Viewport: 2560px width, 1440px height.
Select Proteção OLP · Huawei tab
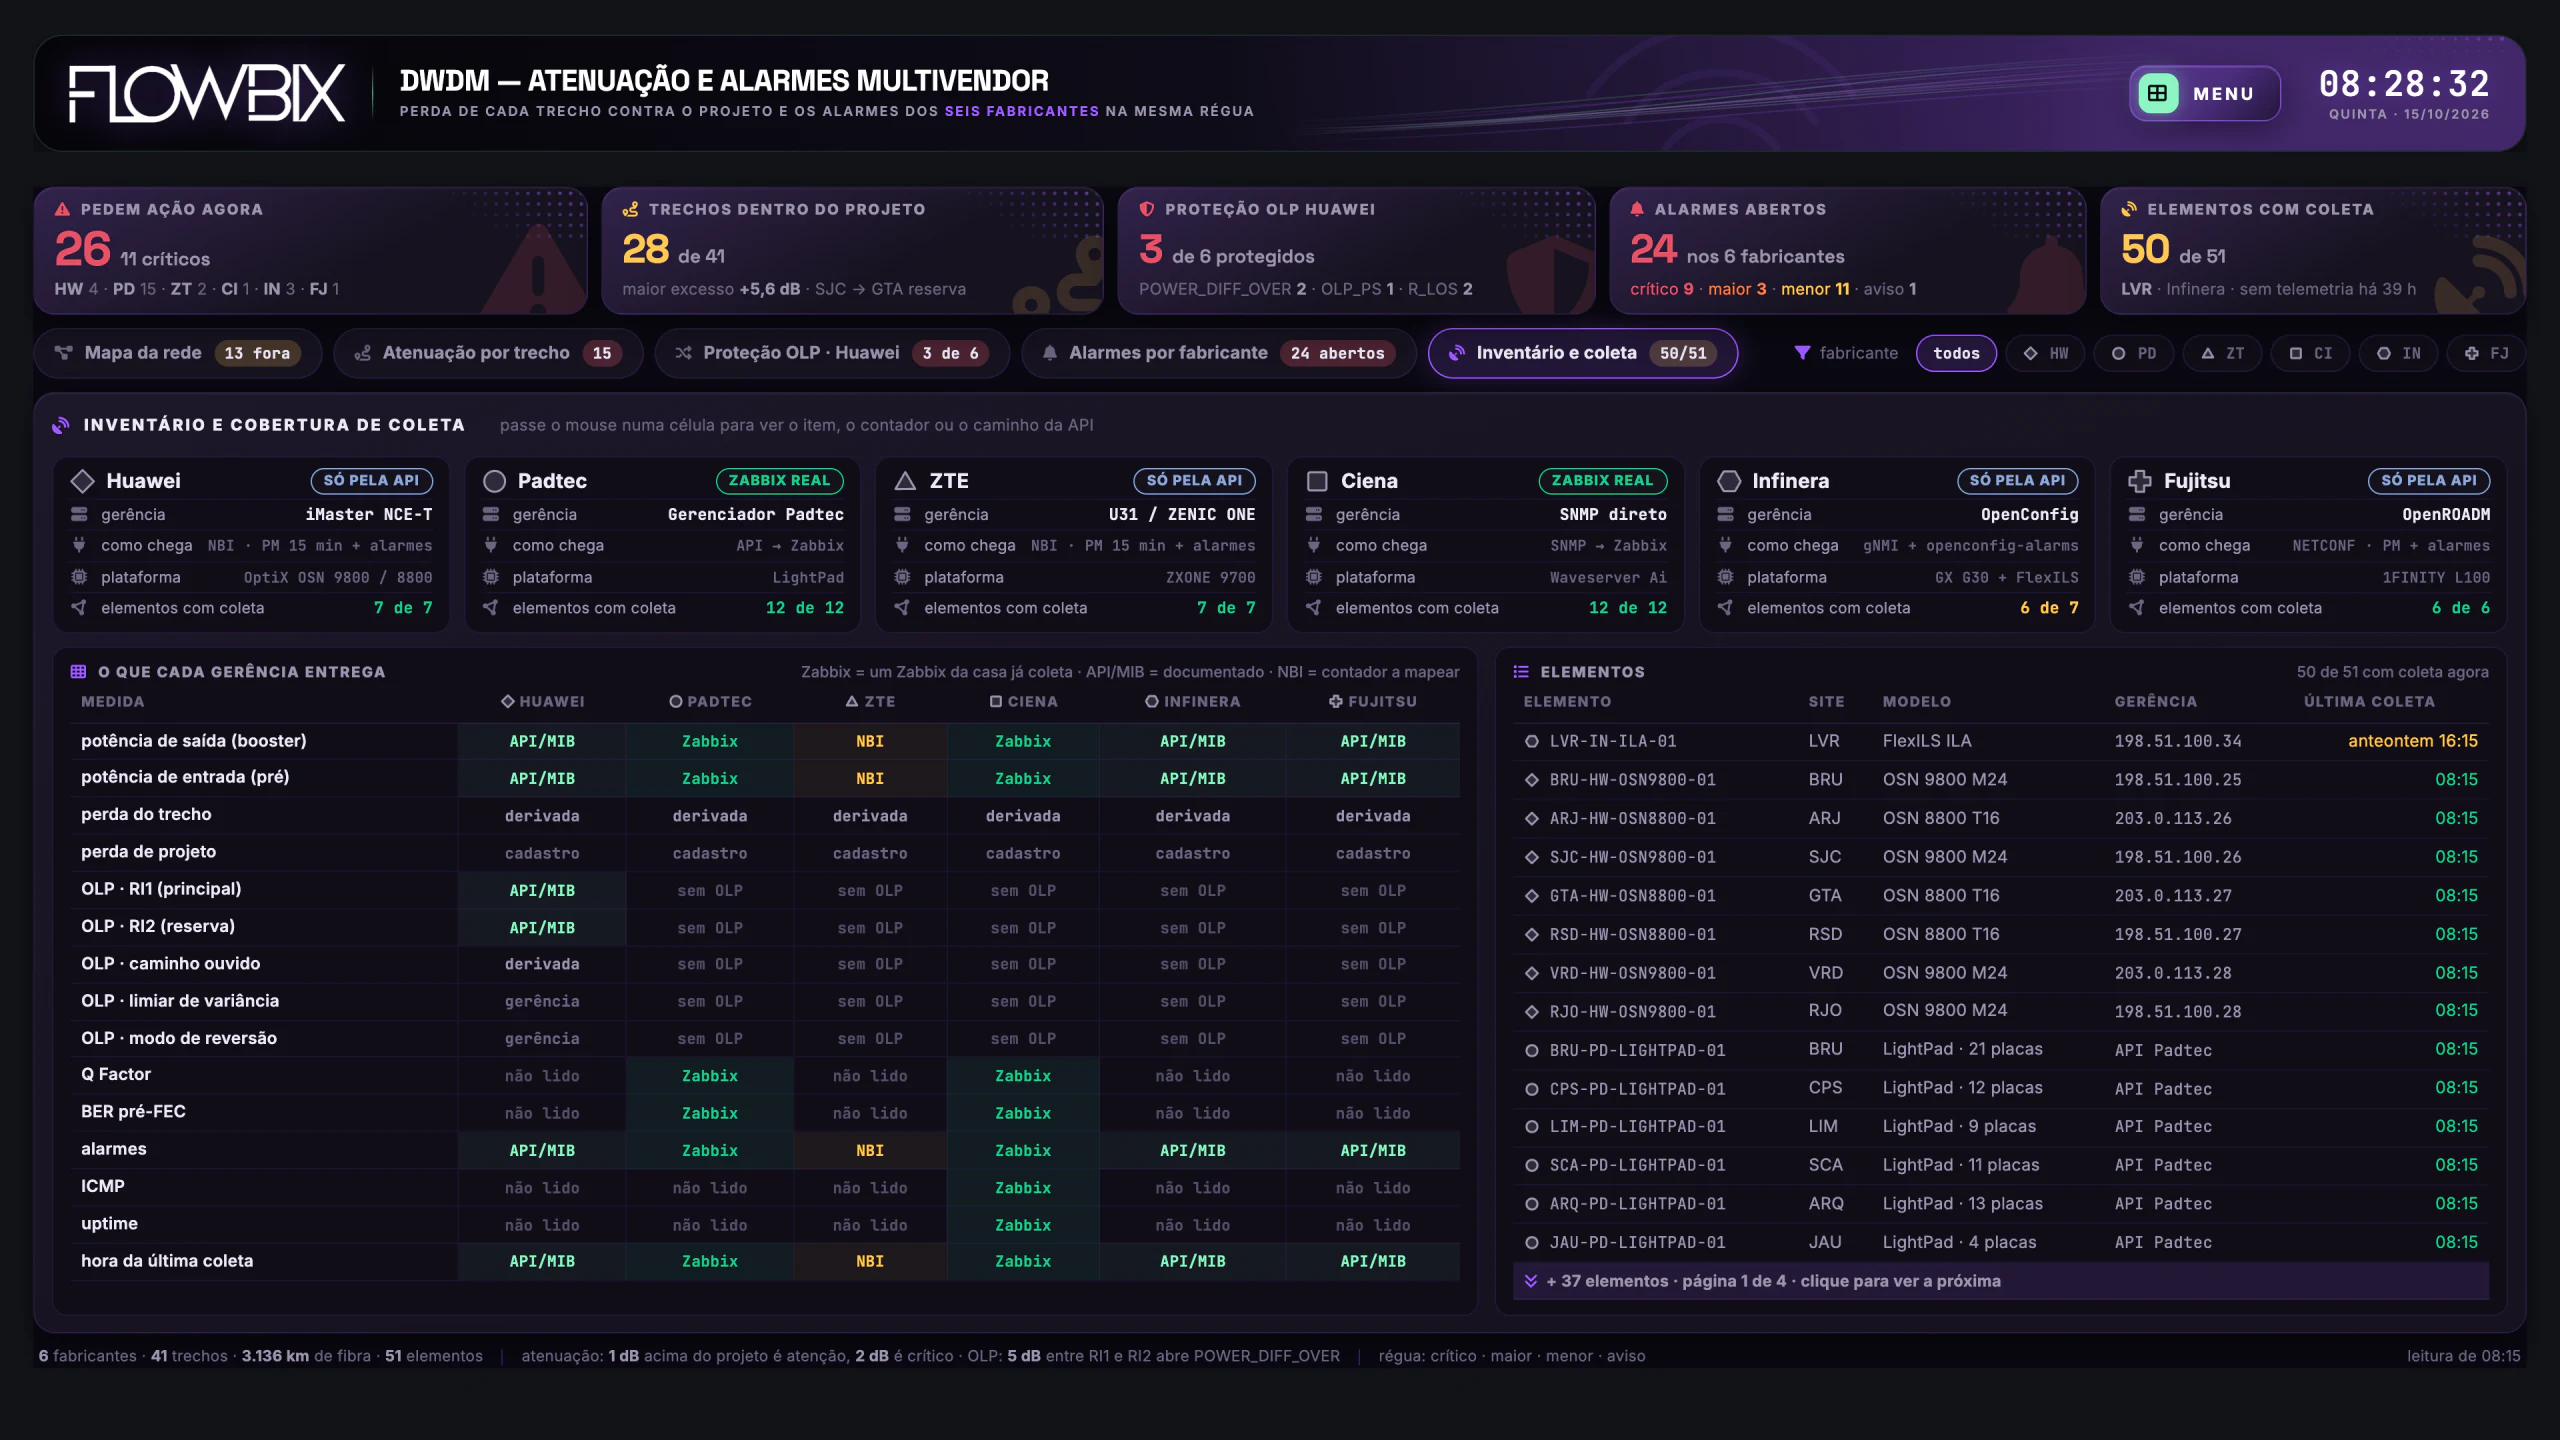tap(832, 353)
